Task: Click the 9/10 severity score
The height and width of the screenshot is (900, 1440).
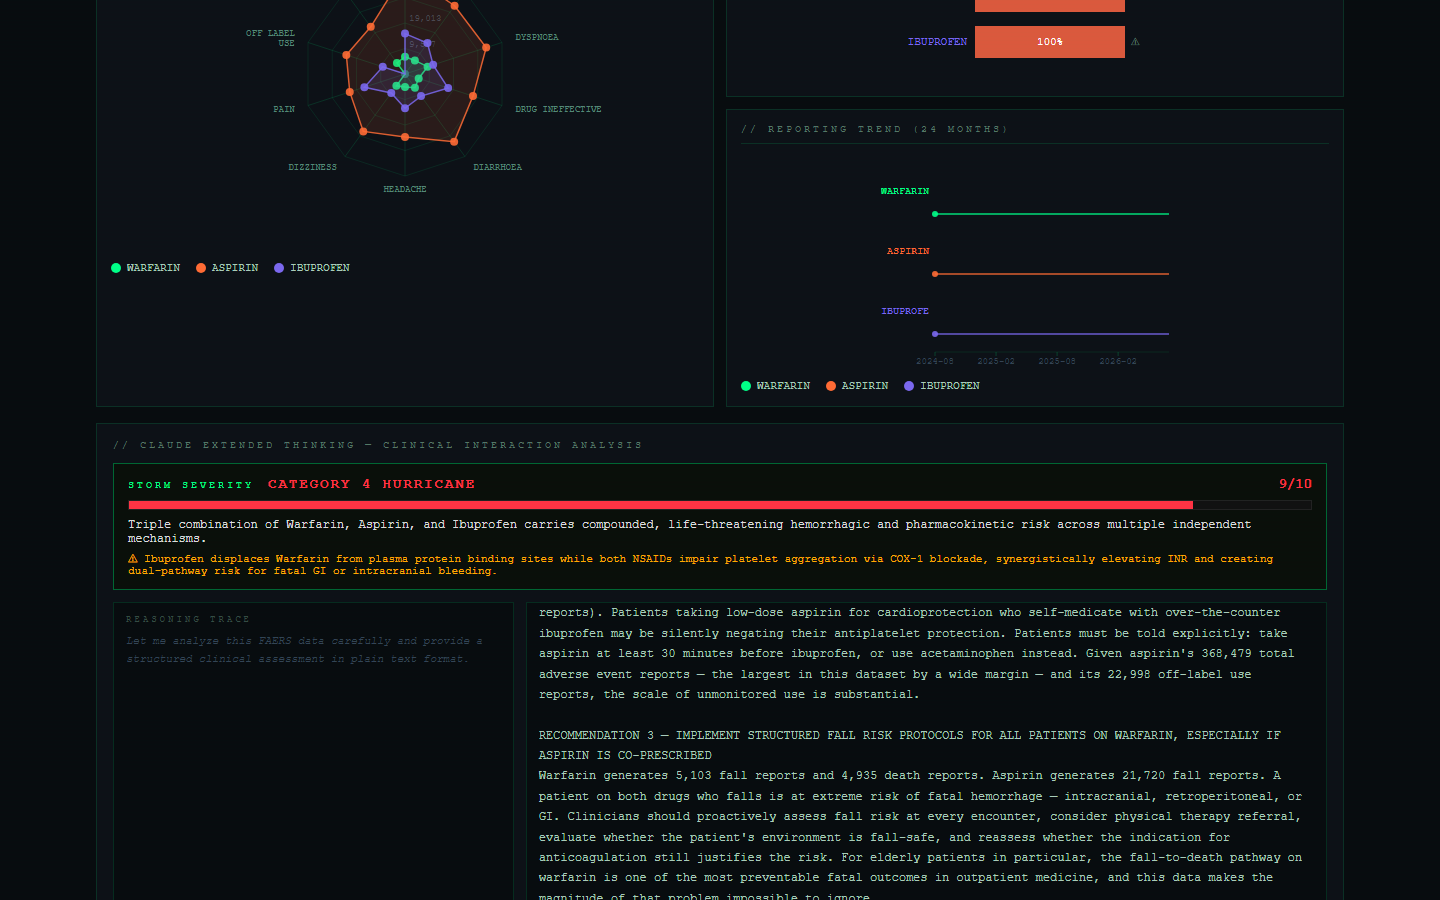Action: 1295,484
